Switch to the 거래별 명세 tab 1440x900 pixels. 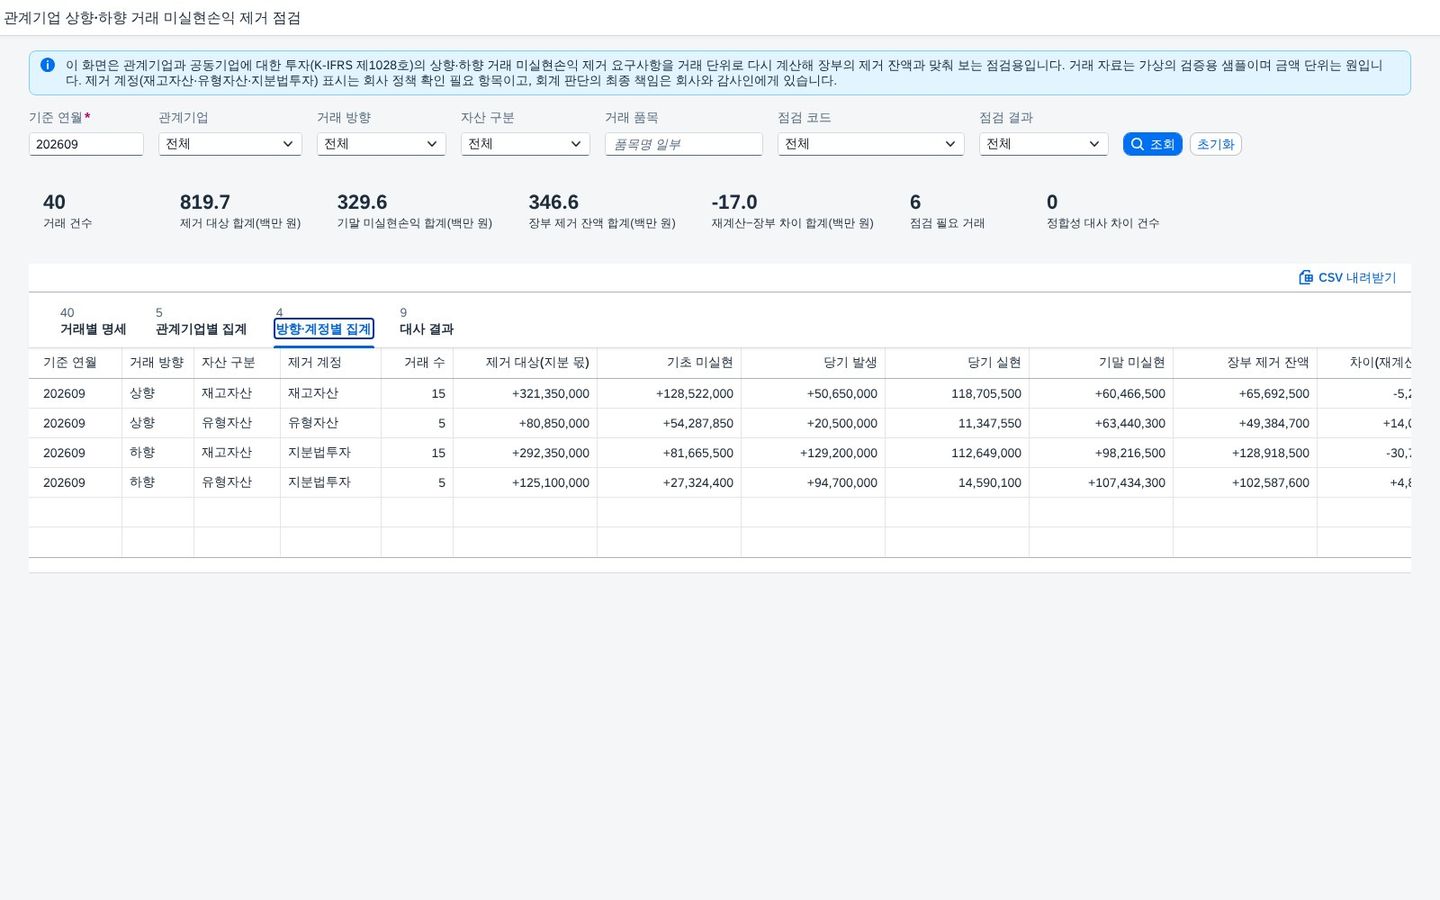point(93,329)
